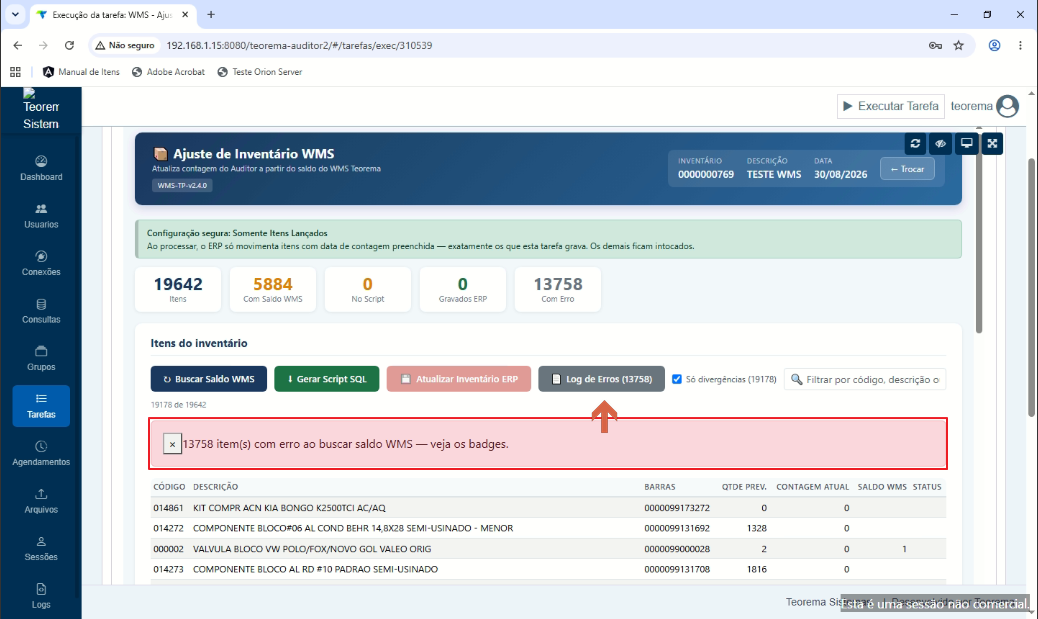Open the Dashboard sidebar item

click(41, 168)
